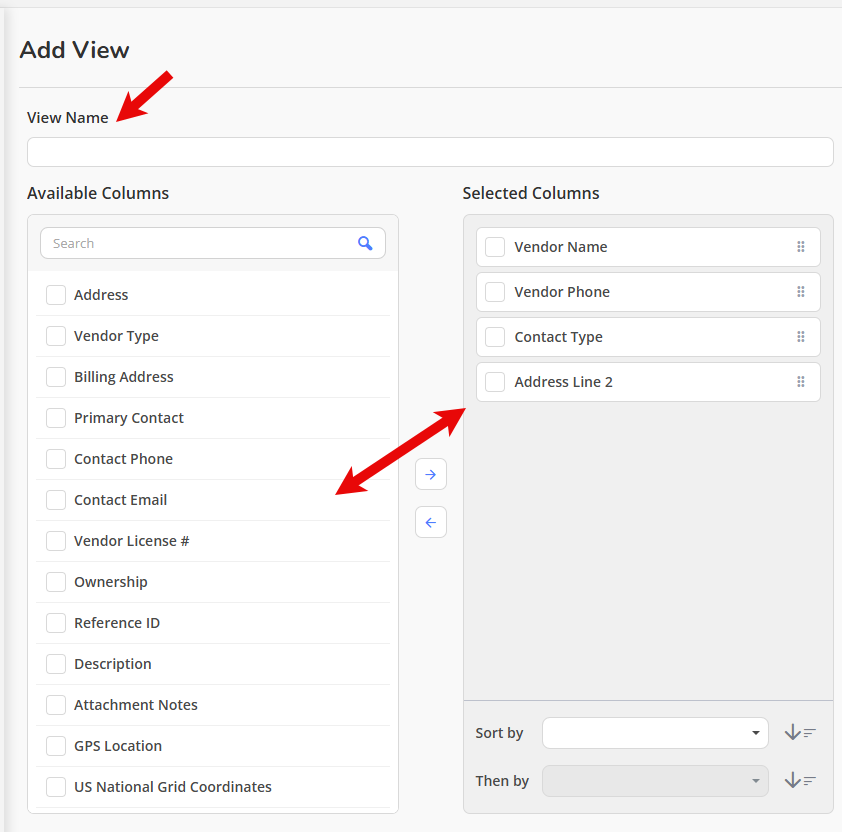Tick the GPS Location checkbox

pos(56,746)
